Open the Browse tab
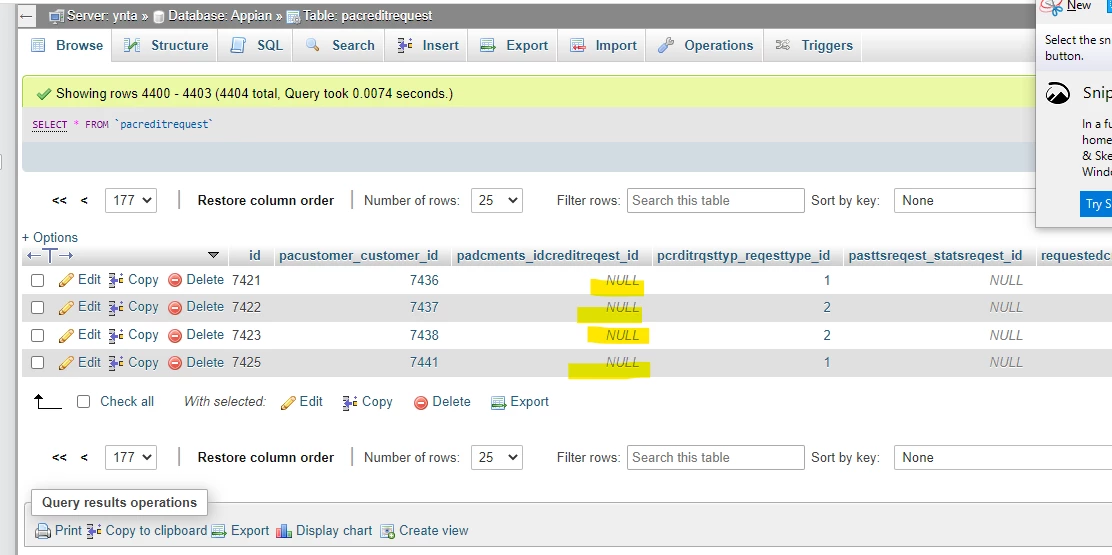Screen dimensions: 1112x555 (x=67, y=45)
